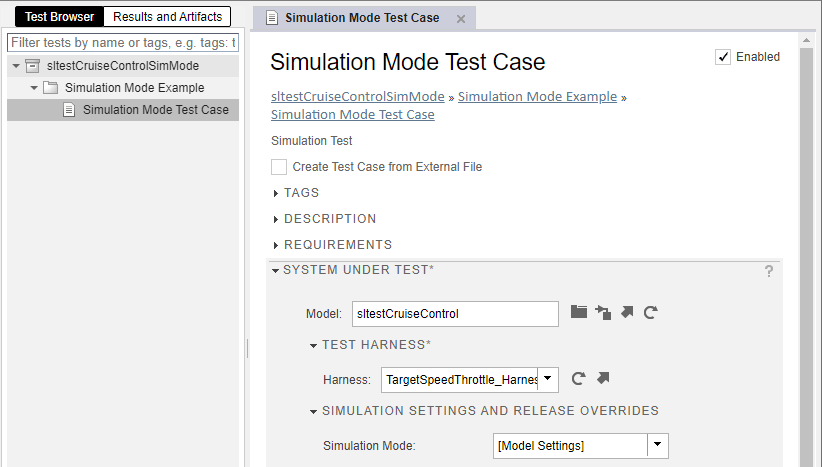Image resolution: width=822 pixels, height=467 pixels.
Task: Check Create Test Case from External File
Action: point(279,167)
